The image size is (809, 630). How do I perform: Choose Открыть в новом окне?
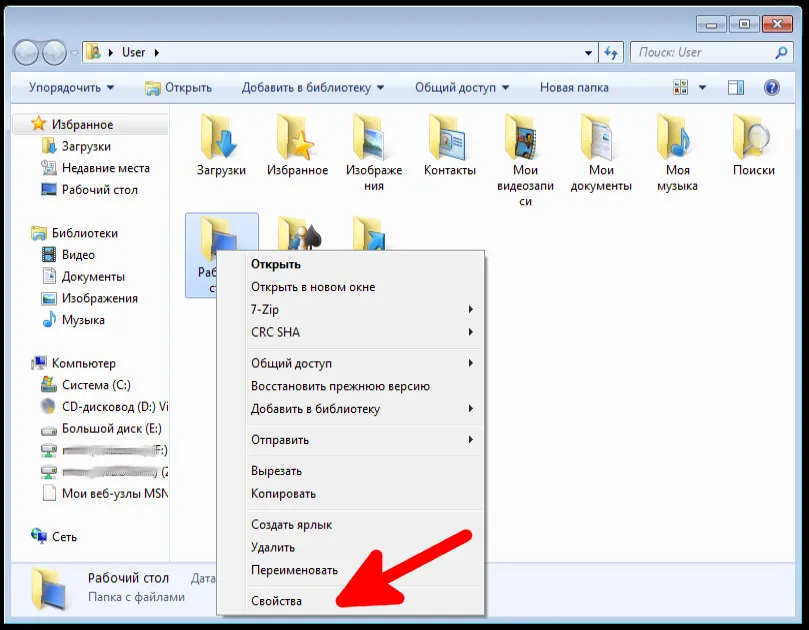click(x=364, y=287)
